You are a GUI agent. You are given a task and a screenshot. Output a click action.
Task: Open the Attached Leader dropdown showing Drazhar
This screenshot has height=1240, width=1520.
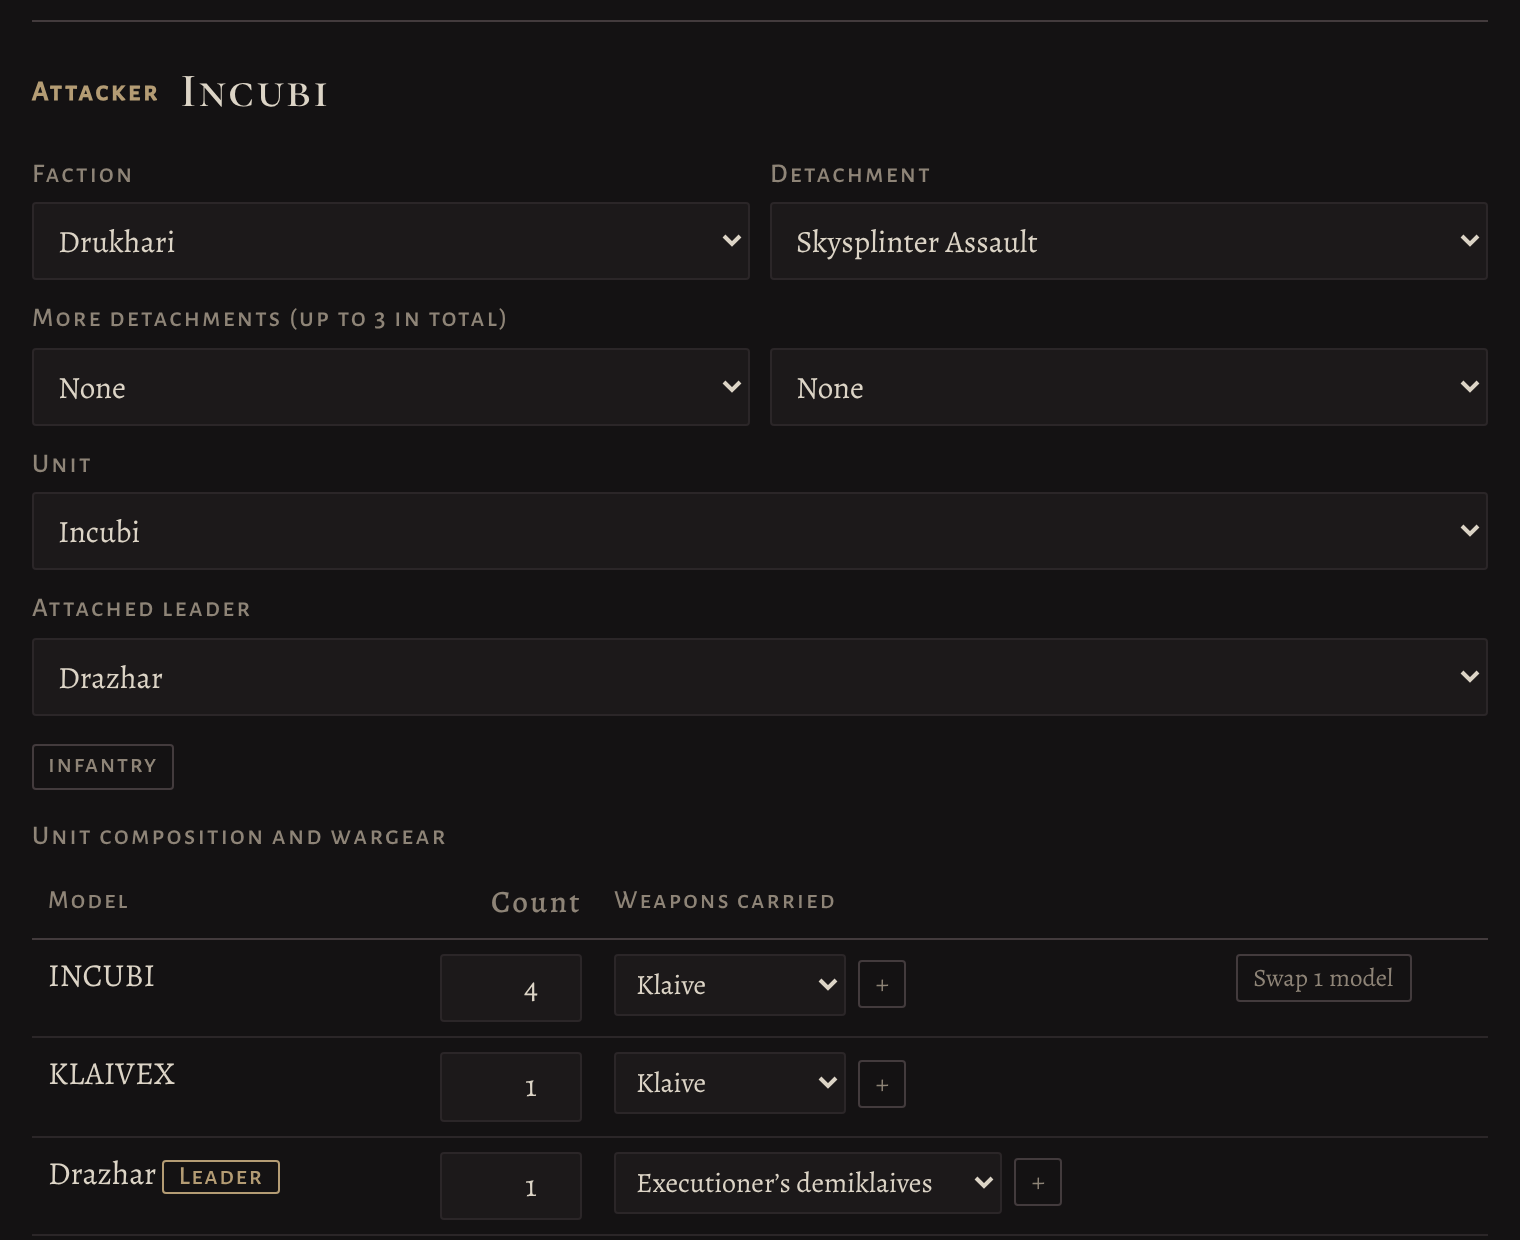[760, 677]
